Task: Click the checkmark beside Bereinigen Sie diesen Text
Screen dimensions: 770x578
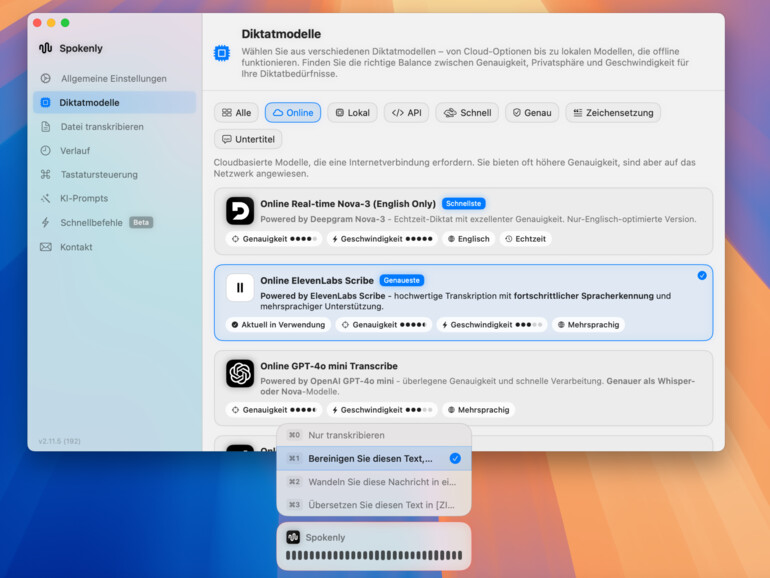Action: click(x=455, y=459)
